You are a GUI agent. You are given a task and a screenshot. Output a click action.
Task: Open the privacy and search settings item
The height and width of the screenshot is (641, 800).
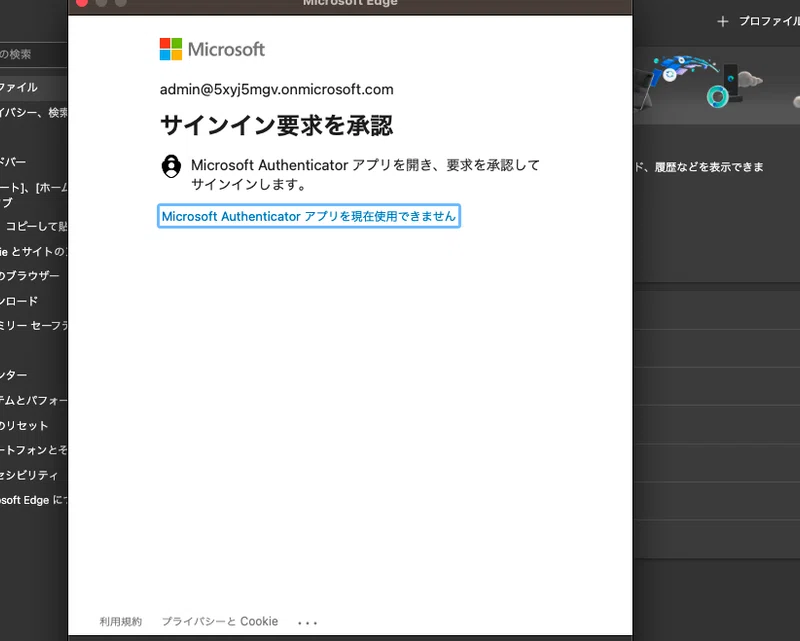point(33,112)
